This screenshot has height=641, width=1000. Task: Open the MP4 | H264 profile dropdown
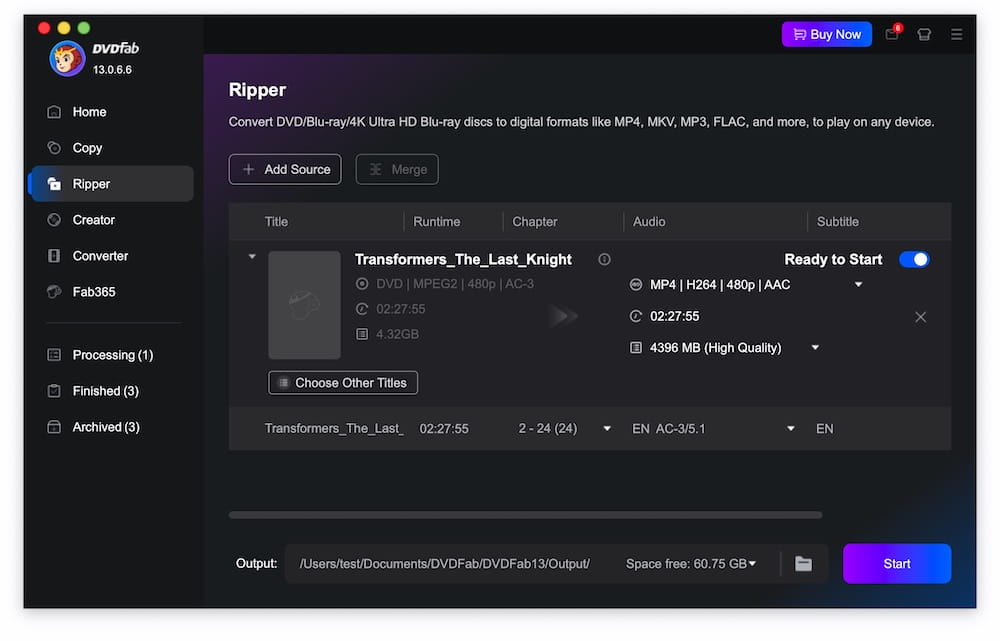(x=858, y=284)
